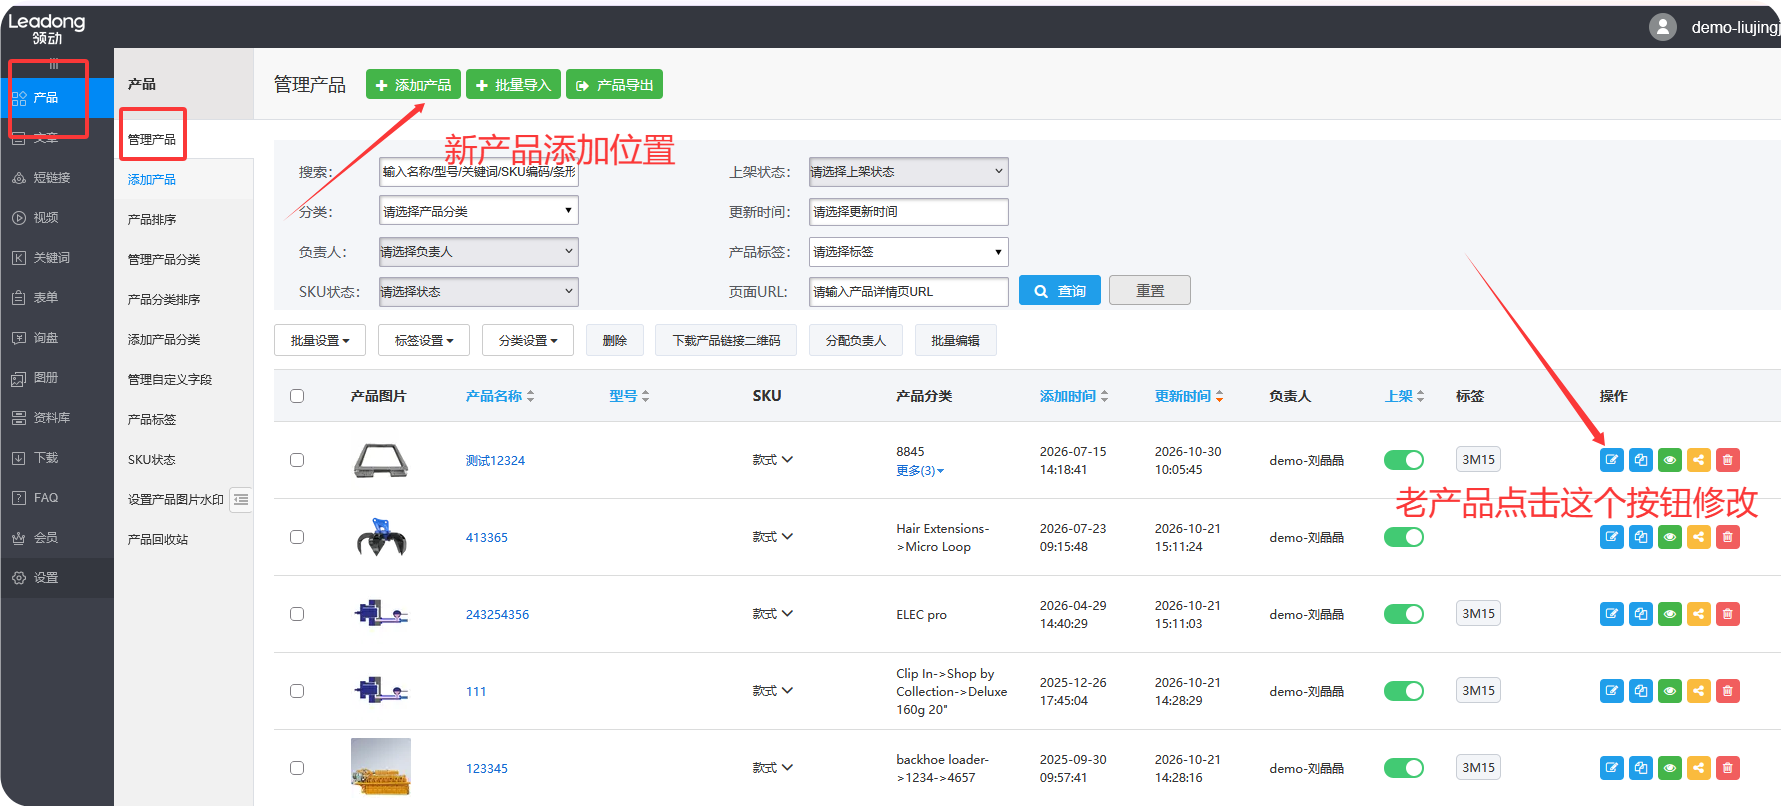Click the green 添加产品 button
Screen dimensions: 1781x806
click(x=413, y=85)
